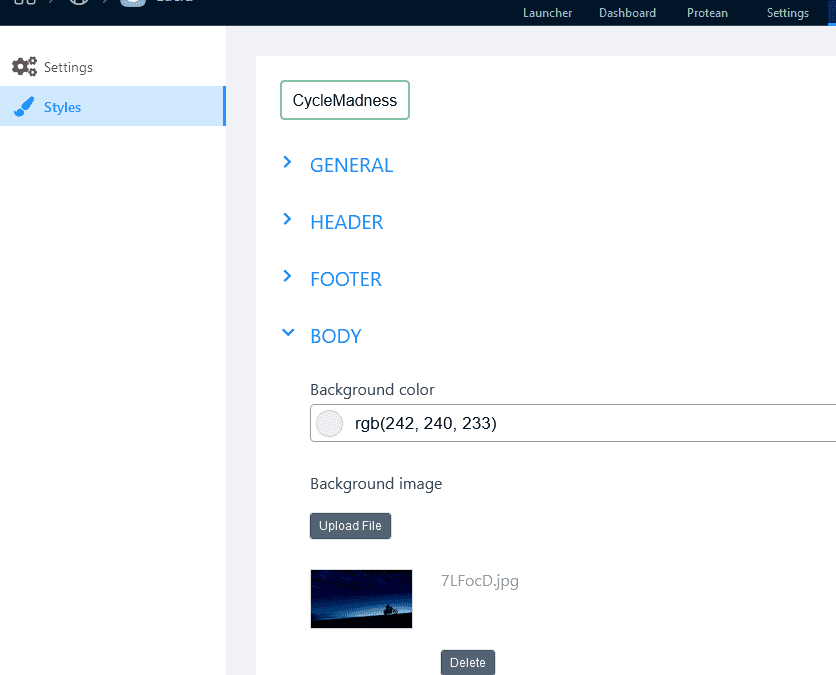Click the night sky background image thumbnail
This screenshot has height=675, width=836.
[x=361, y=599]
